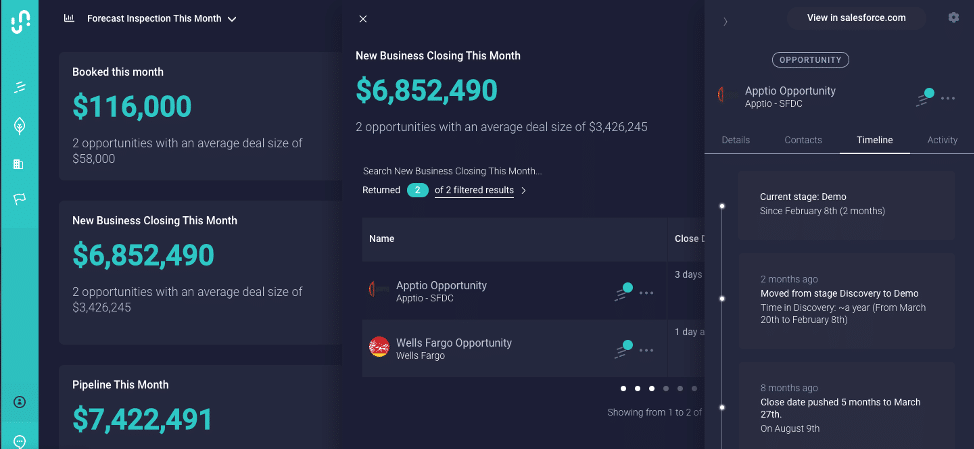Image resolution: width=974 pixels, height=449 pixels.
Task: Click the first pagination dot
Action: (623, 389)
